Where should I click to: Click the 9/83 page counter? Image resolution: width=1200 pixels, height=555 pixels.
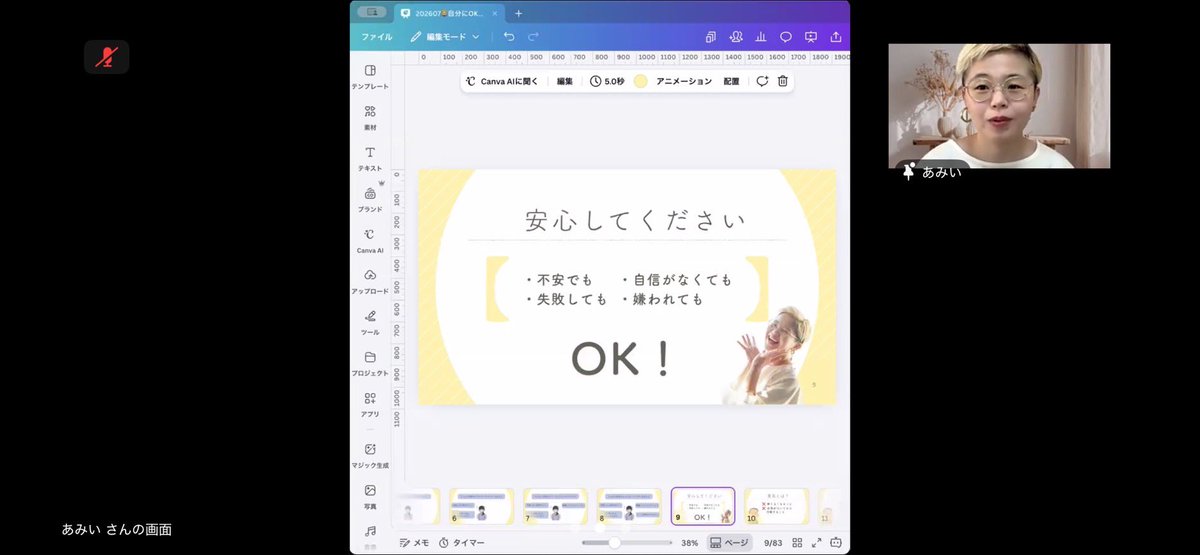coord(773,542)
